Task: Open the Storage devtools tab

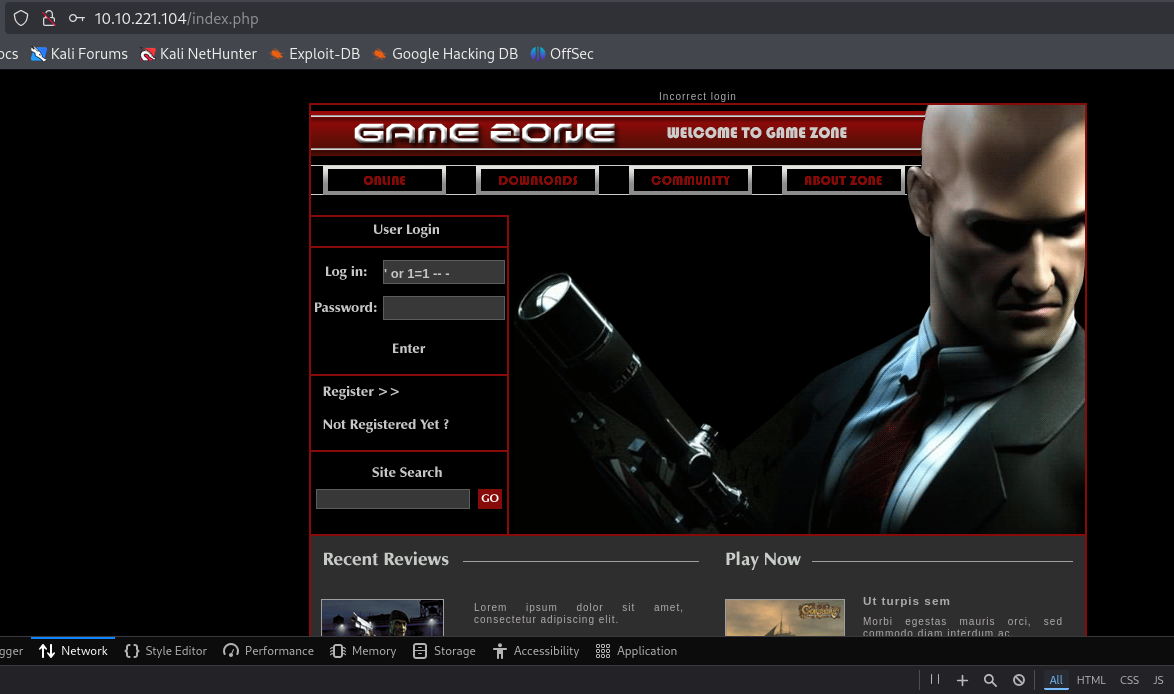Action: 444,651
